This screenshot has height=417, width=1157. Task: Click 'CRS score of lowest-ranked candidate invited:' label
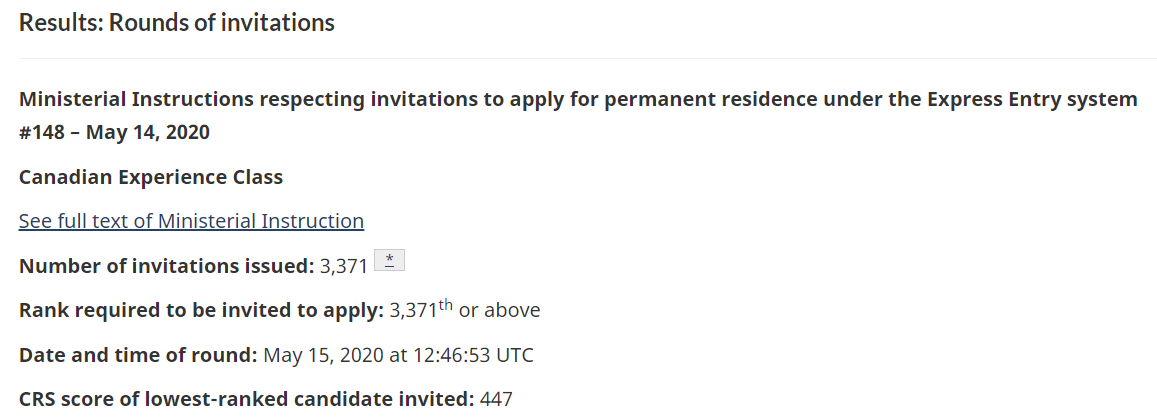coord(246,399)
